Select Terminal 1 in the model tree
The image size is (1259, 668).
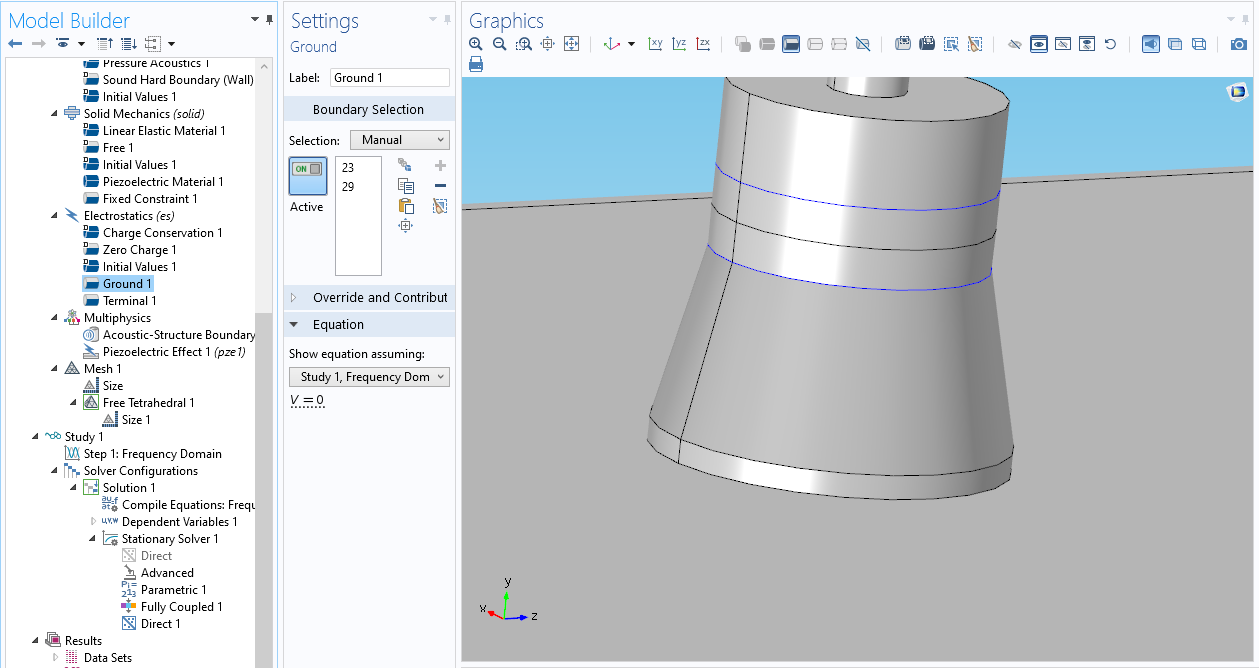click(x=129, y=301)
